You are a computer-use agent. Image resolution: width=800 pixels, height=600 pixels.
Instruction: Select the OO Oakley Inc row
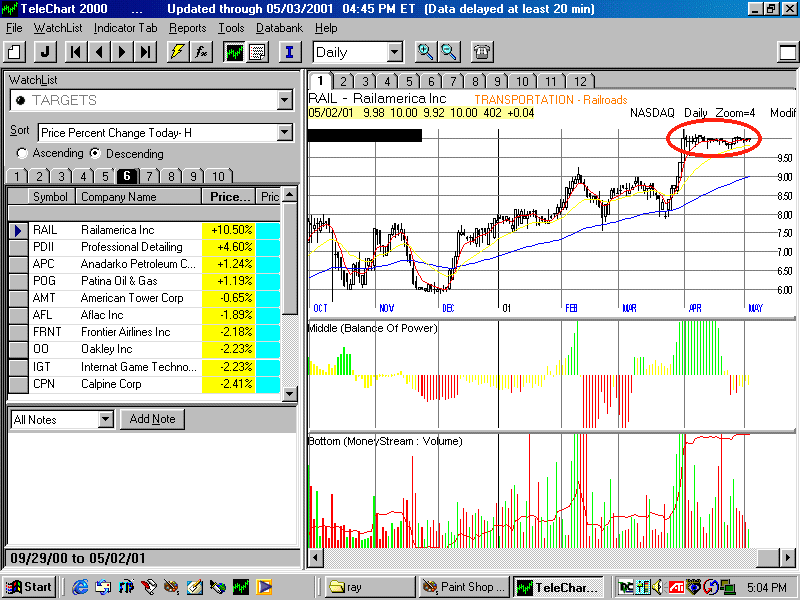point(144,349)
